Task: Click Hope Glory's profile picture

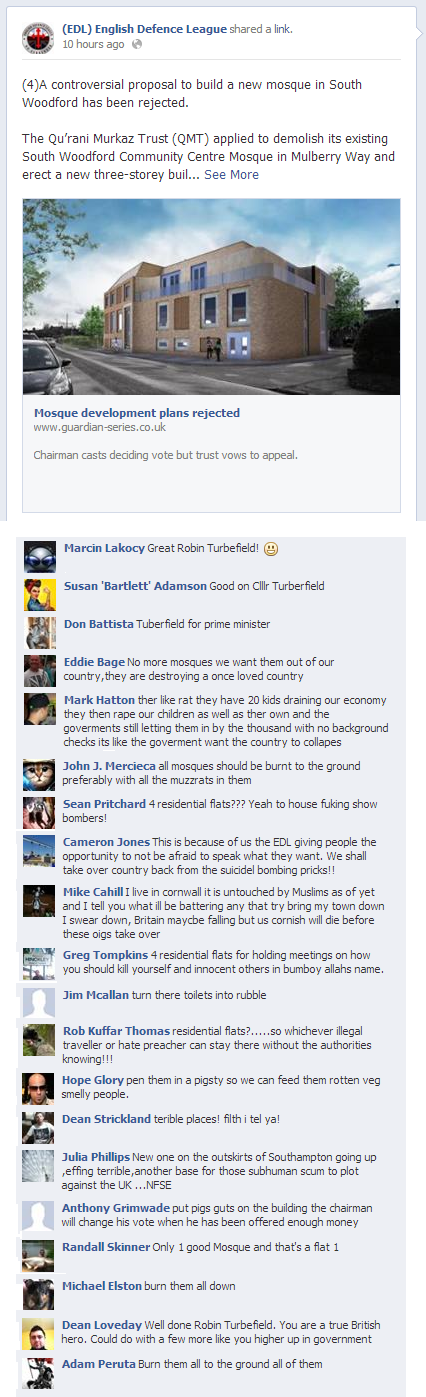Action: tap(39, 1089)
